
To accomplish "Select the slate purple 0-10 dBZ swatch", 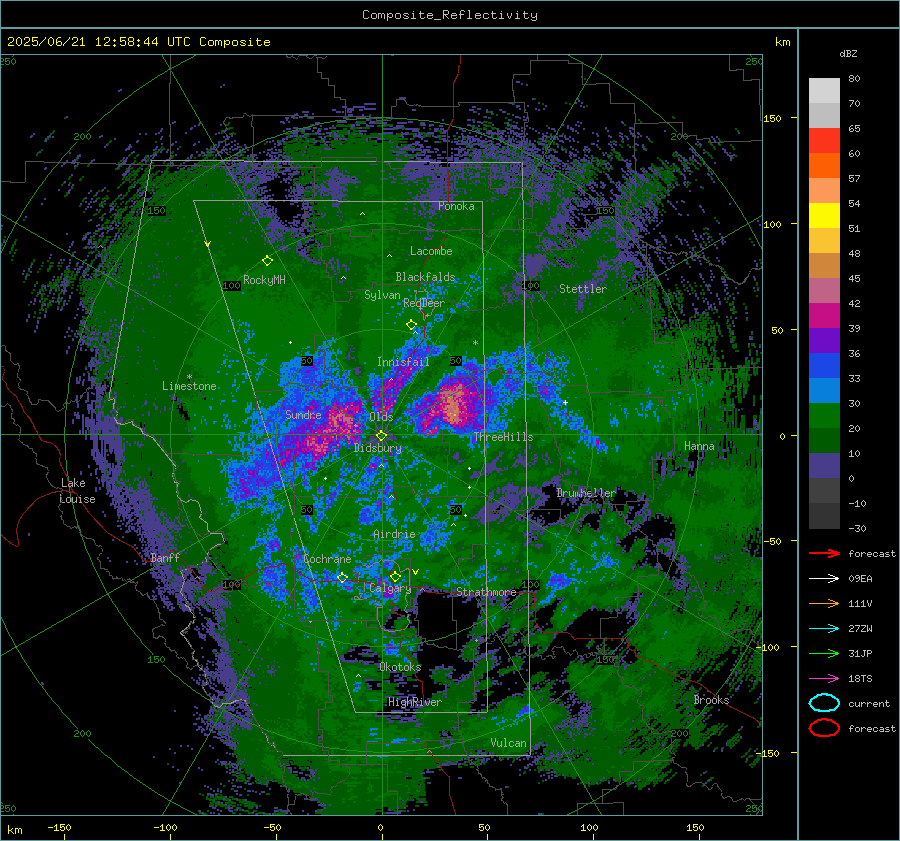I will (824, 466).
